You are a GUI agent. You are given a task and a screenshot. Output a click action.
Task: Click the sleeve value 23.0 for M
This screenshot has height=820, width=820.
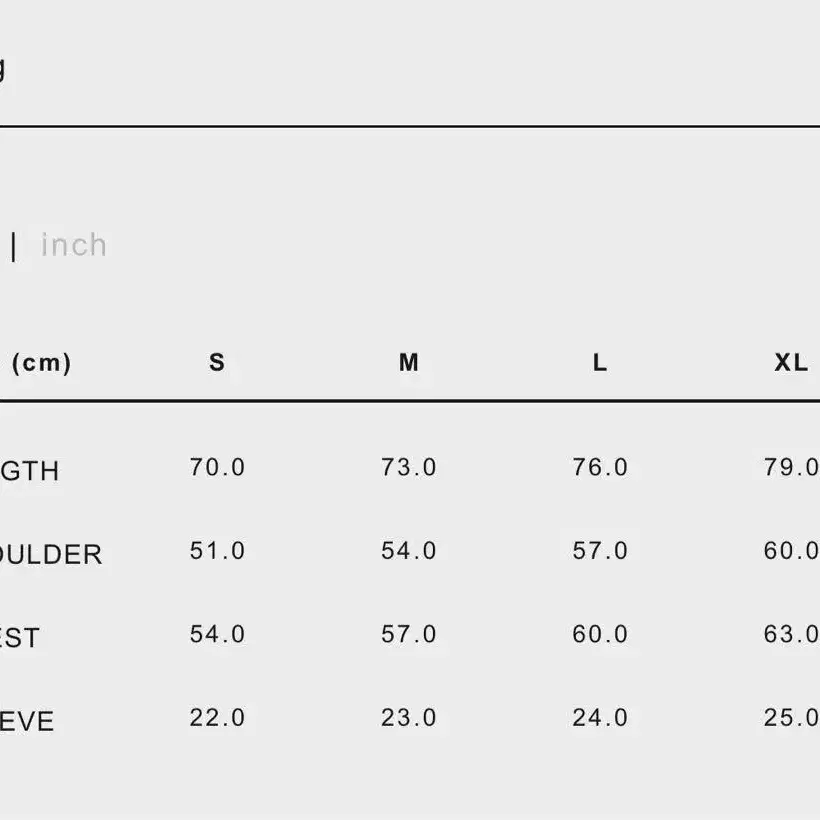click(x=408, y=718)
